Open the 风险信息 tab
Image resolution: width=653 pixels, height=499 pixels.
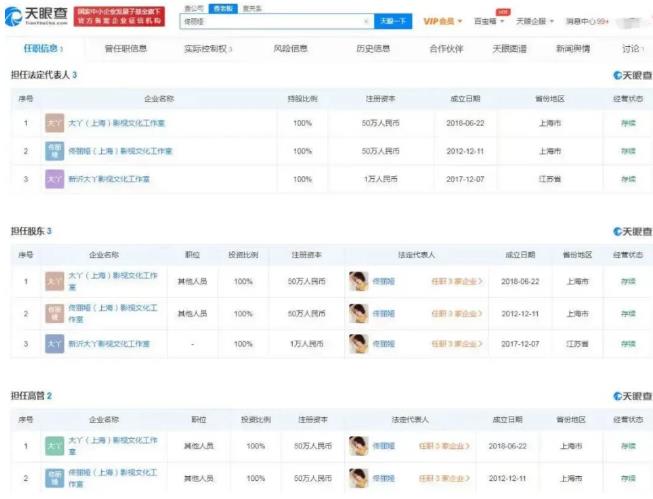click(x=290, y=49)
